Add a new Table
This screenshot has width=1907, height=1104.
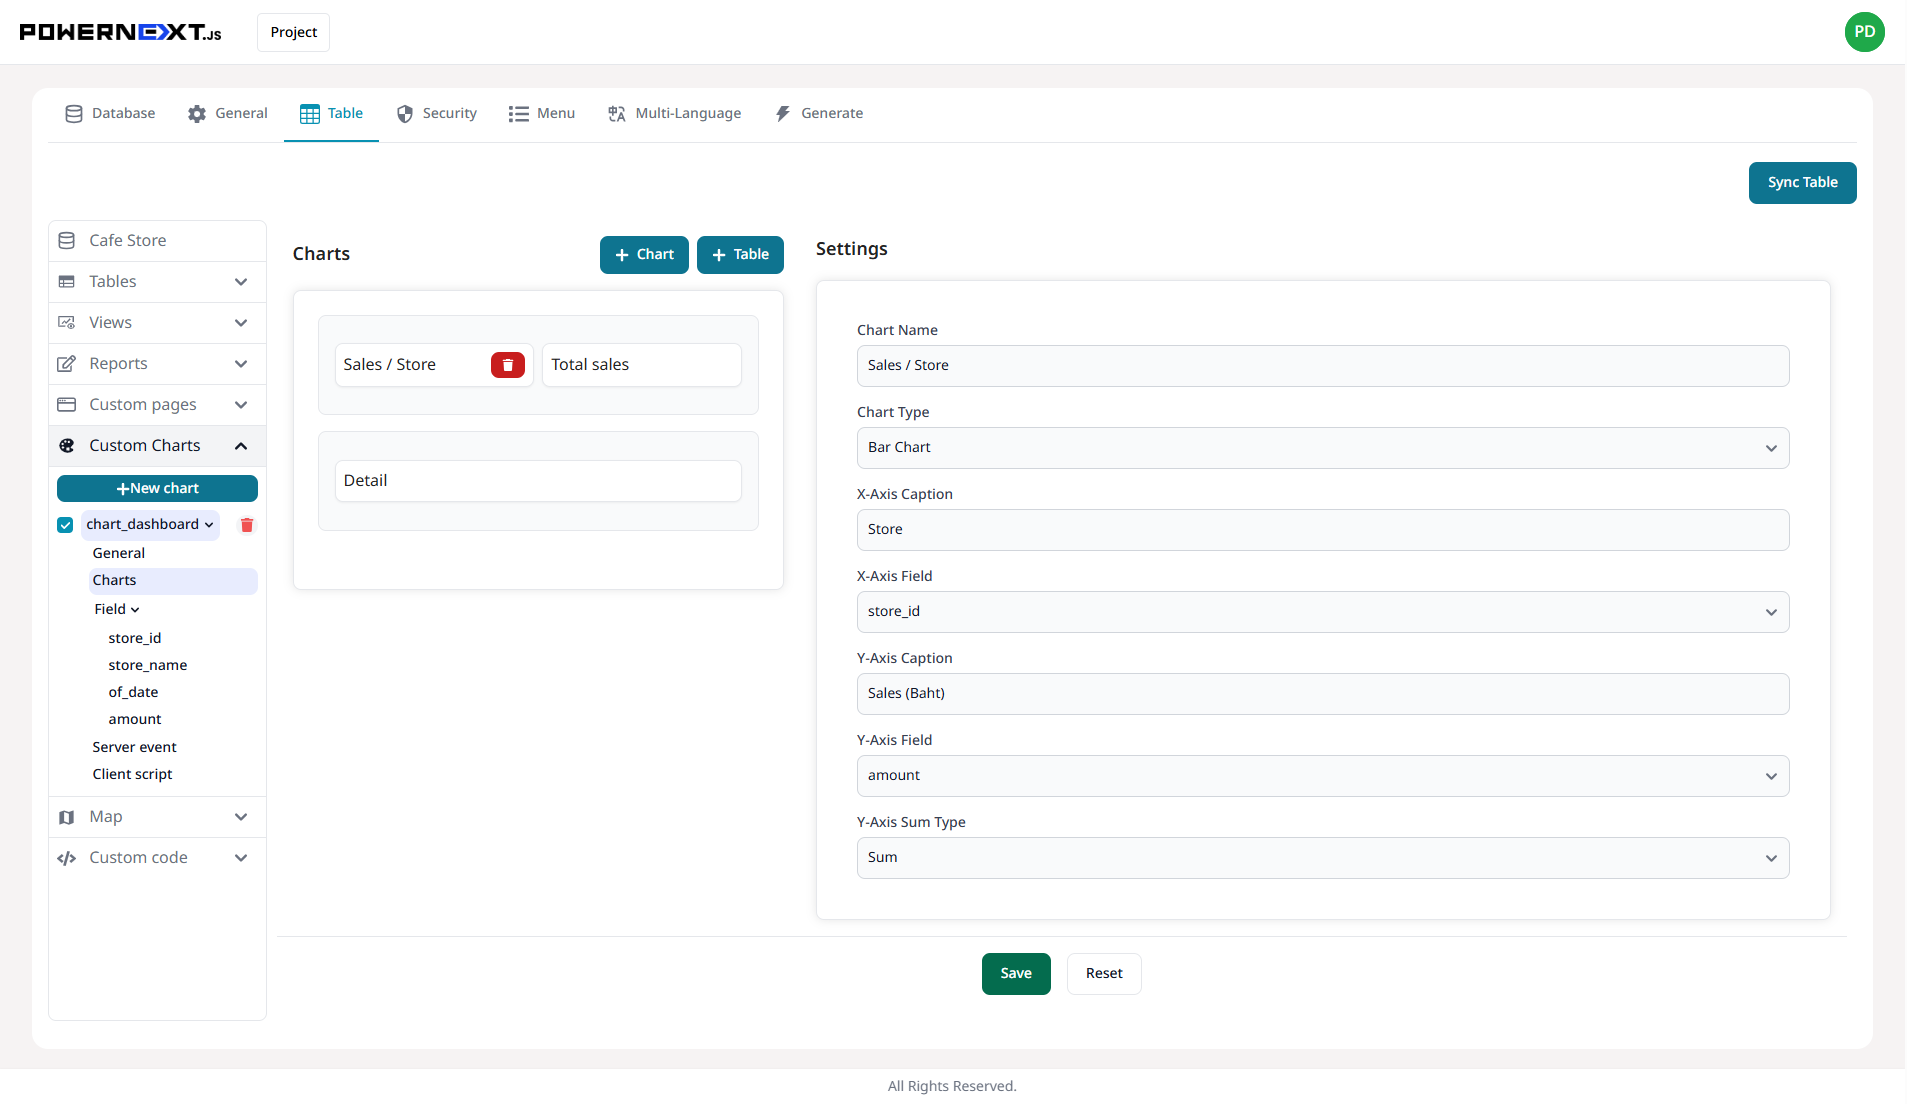click(740, 255)
